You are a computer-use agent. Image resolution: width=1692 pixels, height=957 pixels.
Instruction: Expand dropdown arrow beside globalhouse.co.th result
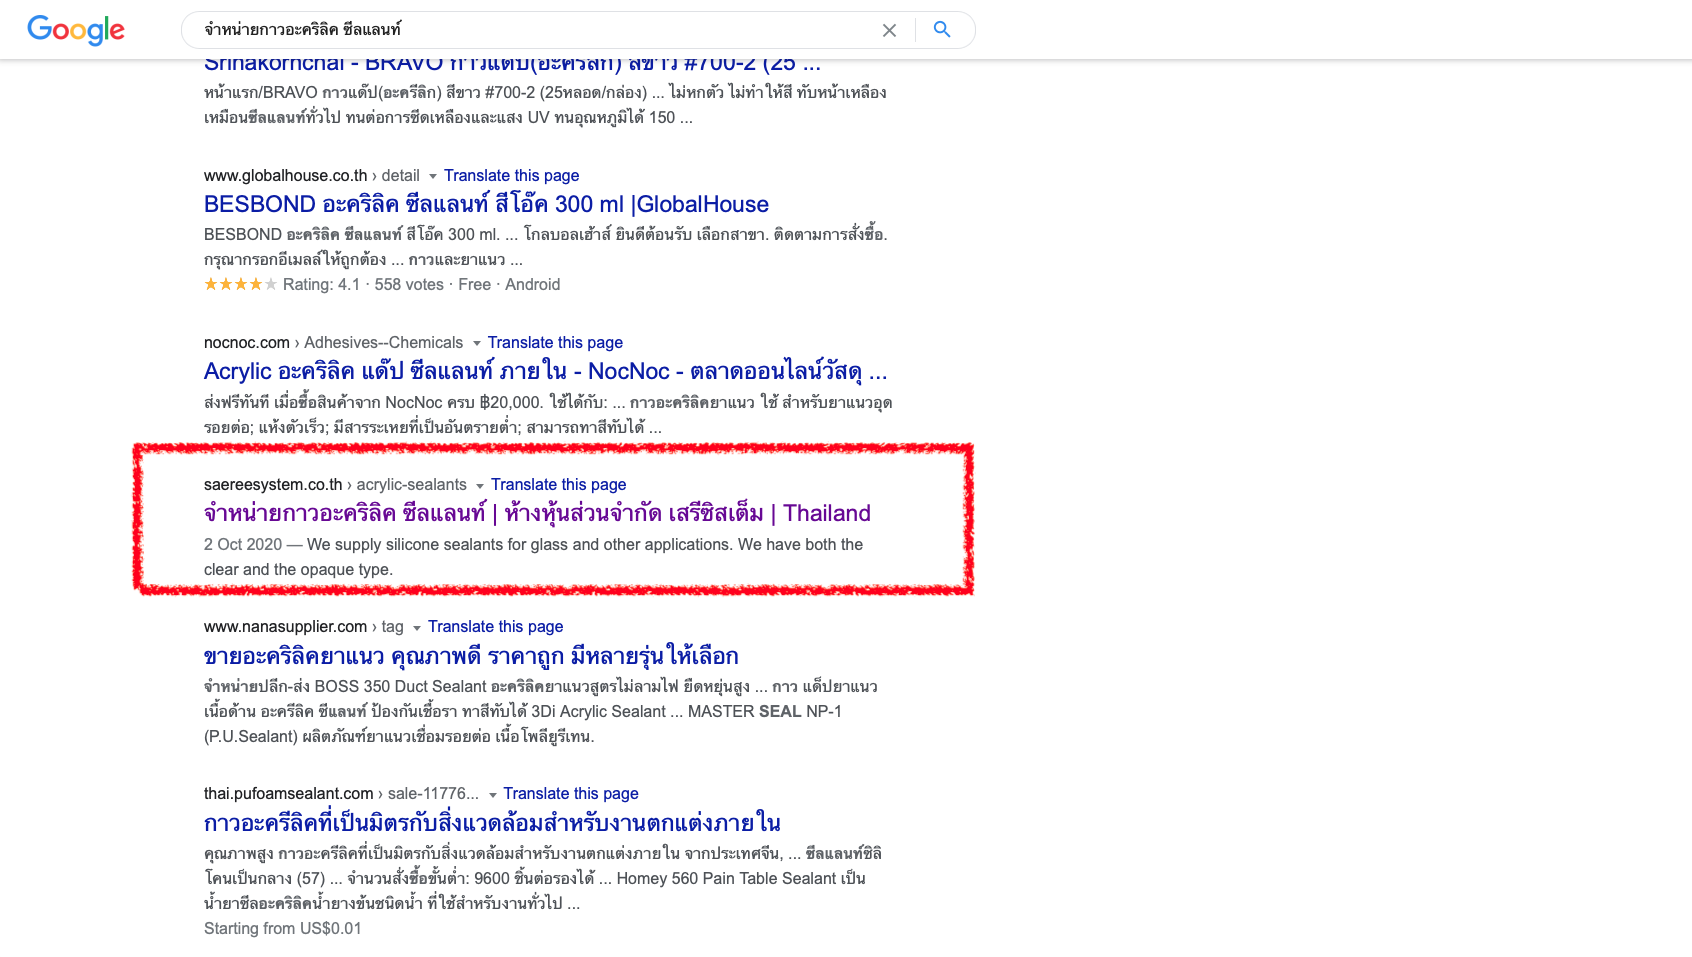click(433, 177)
